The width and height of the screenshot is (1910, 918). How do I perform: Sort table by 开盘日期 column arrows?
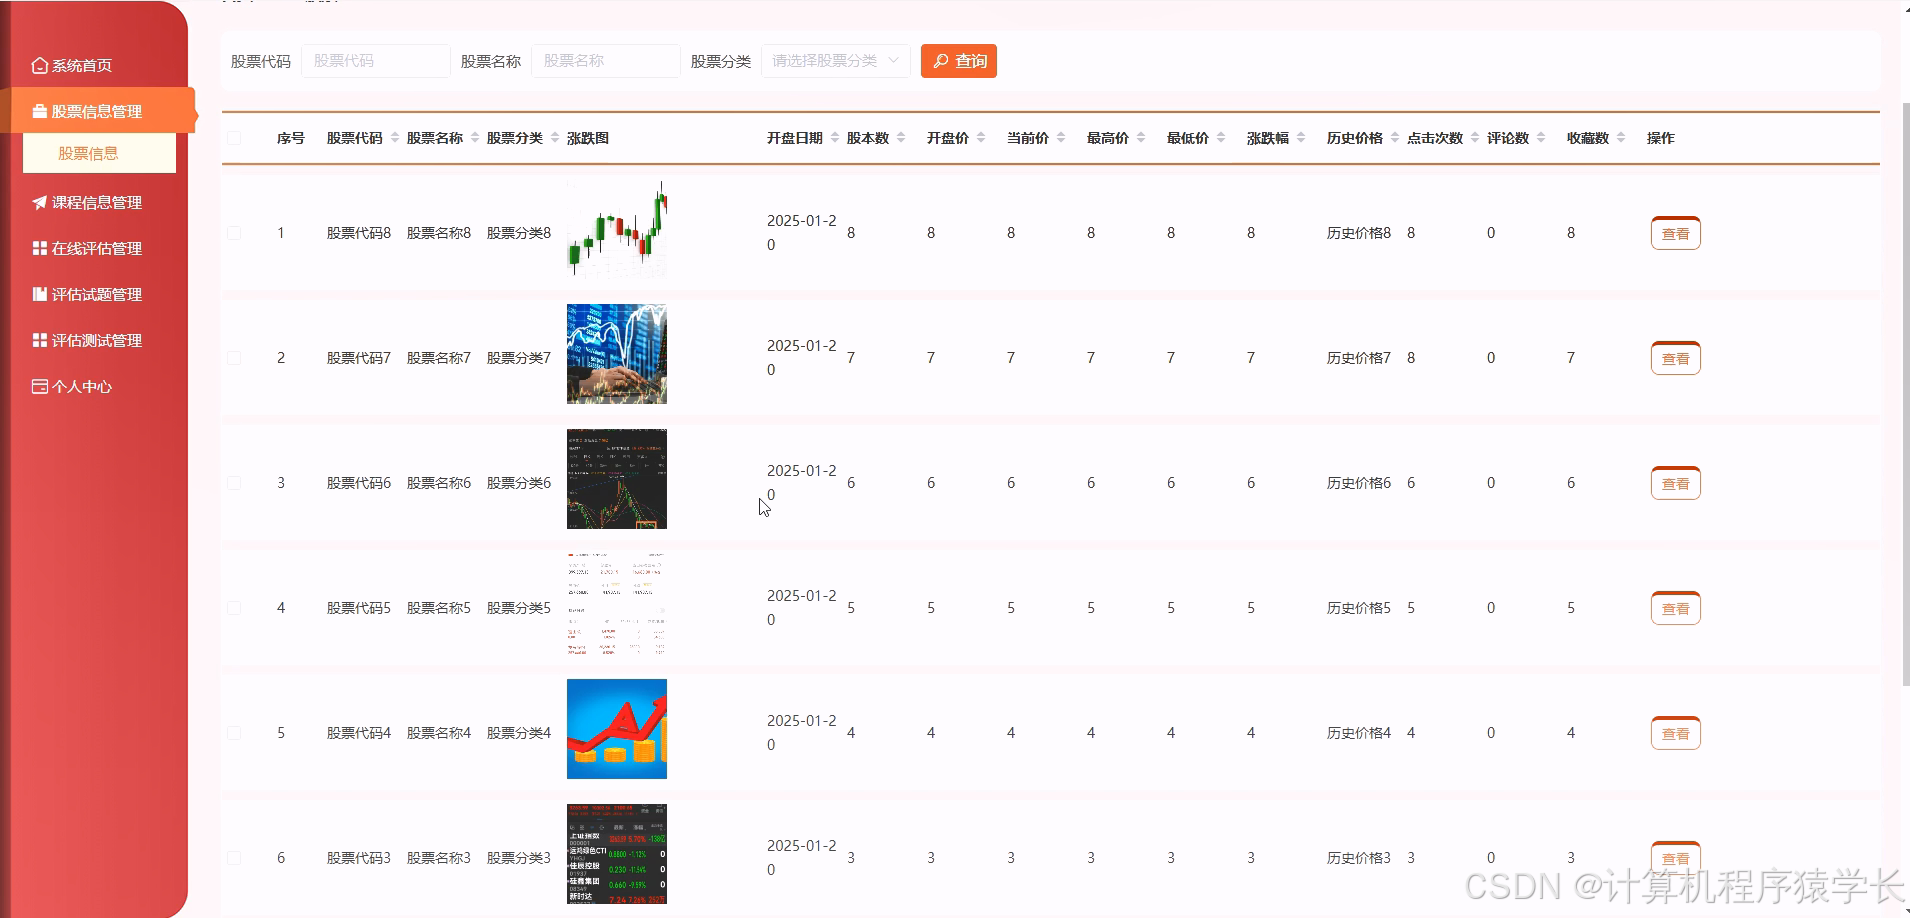[835, 138]
